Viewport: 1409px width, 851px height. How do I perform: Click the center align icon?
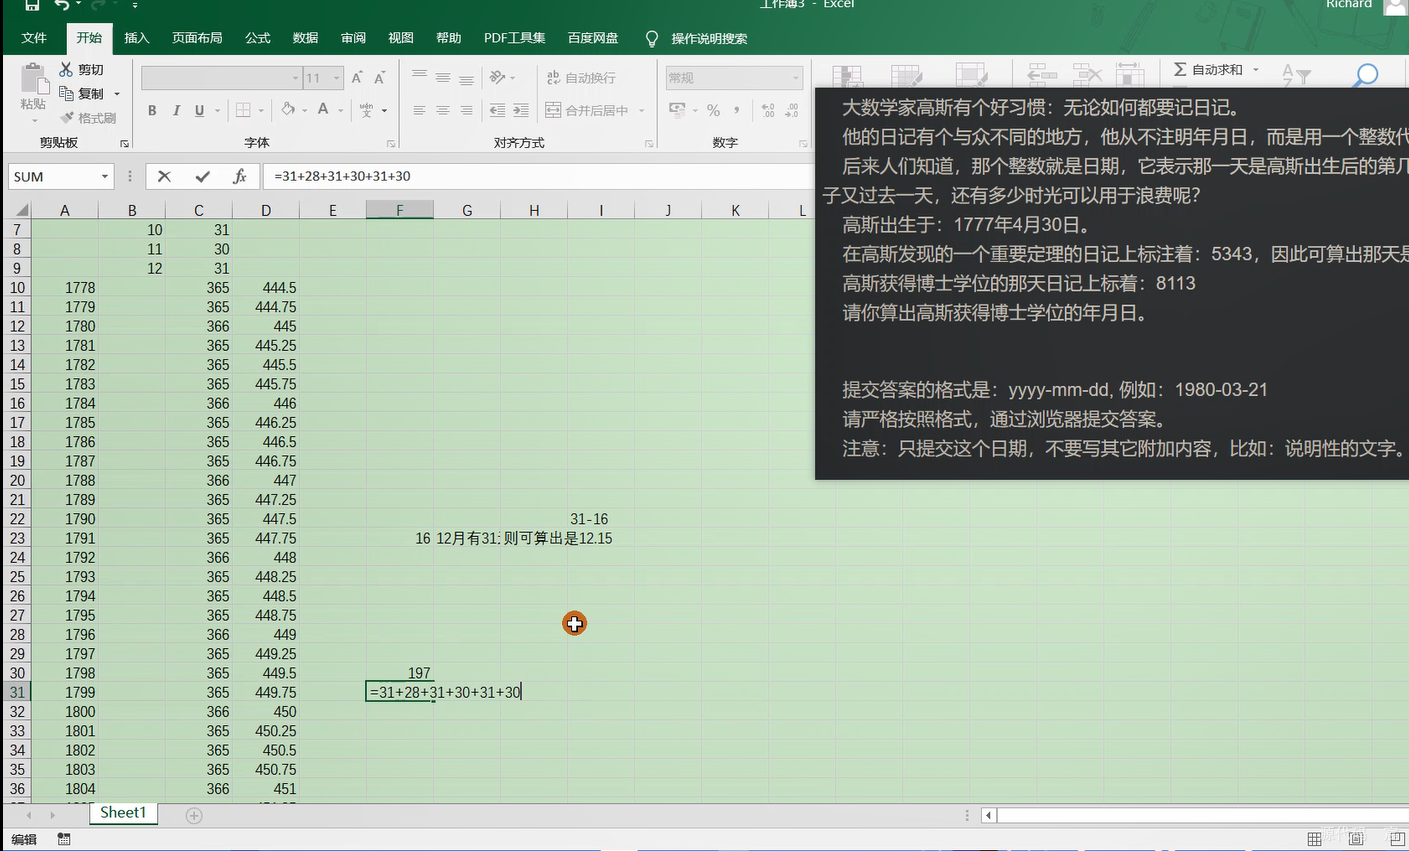(442, 110)
